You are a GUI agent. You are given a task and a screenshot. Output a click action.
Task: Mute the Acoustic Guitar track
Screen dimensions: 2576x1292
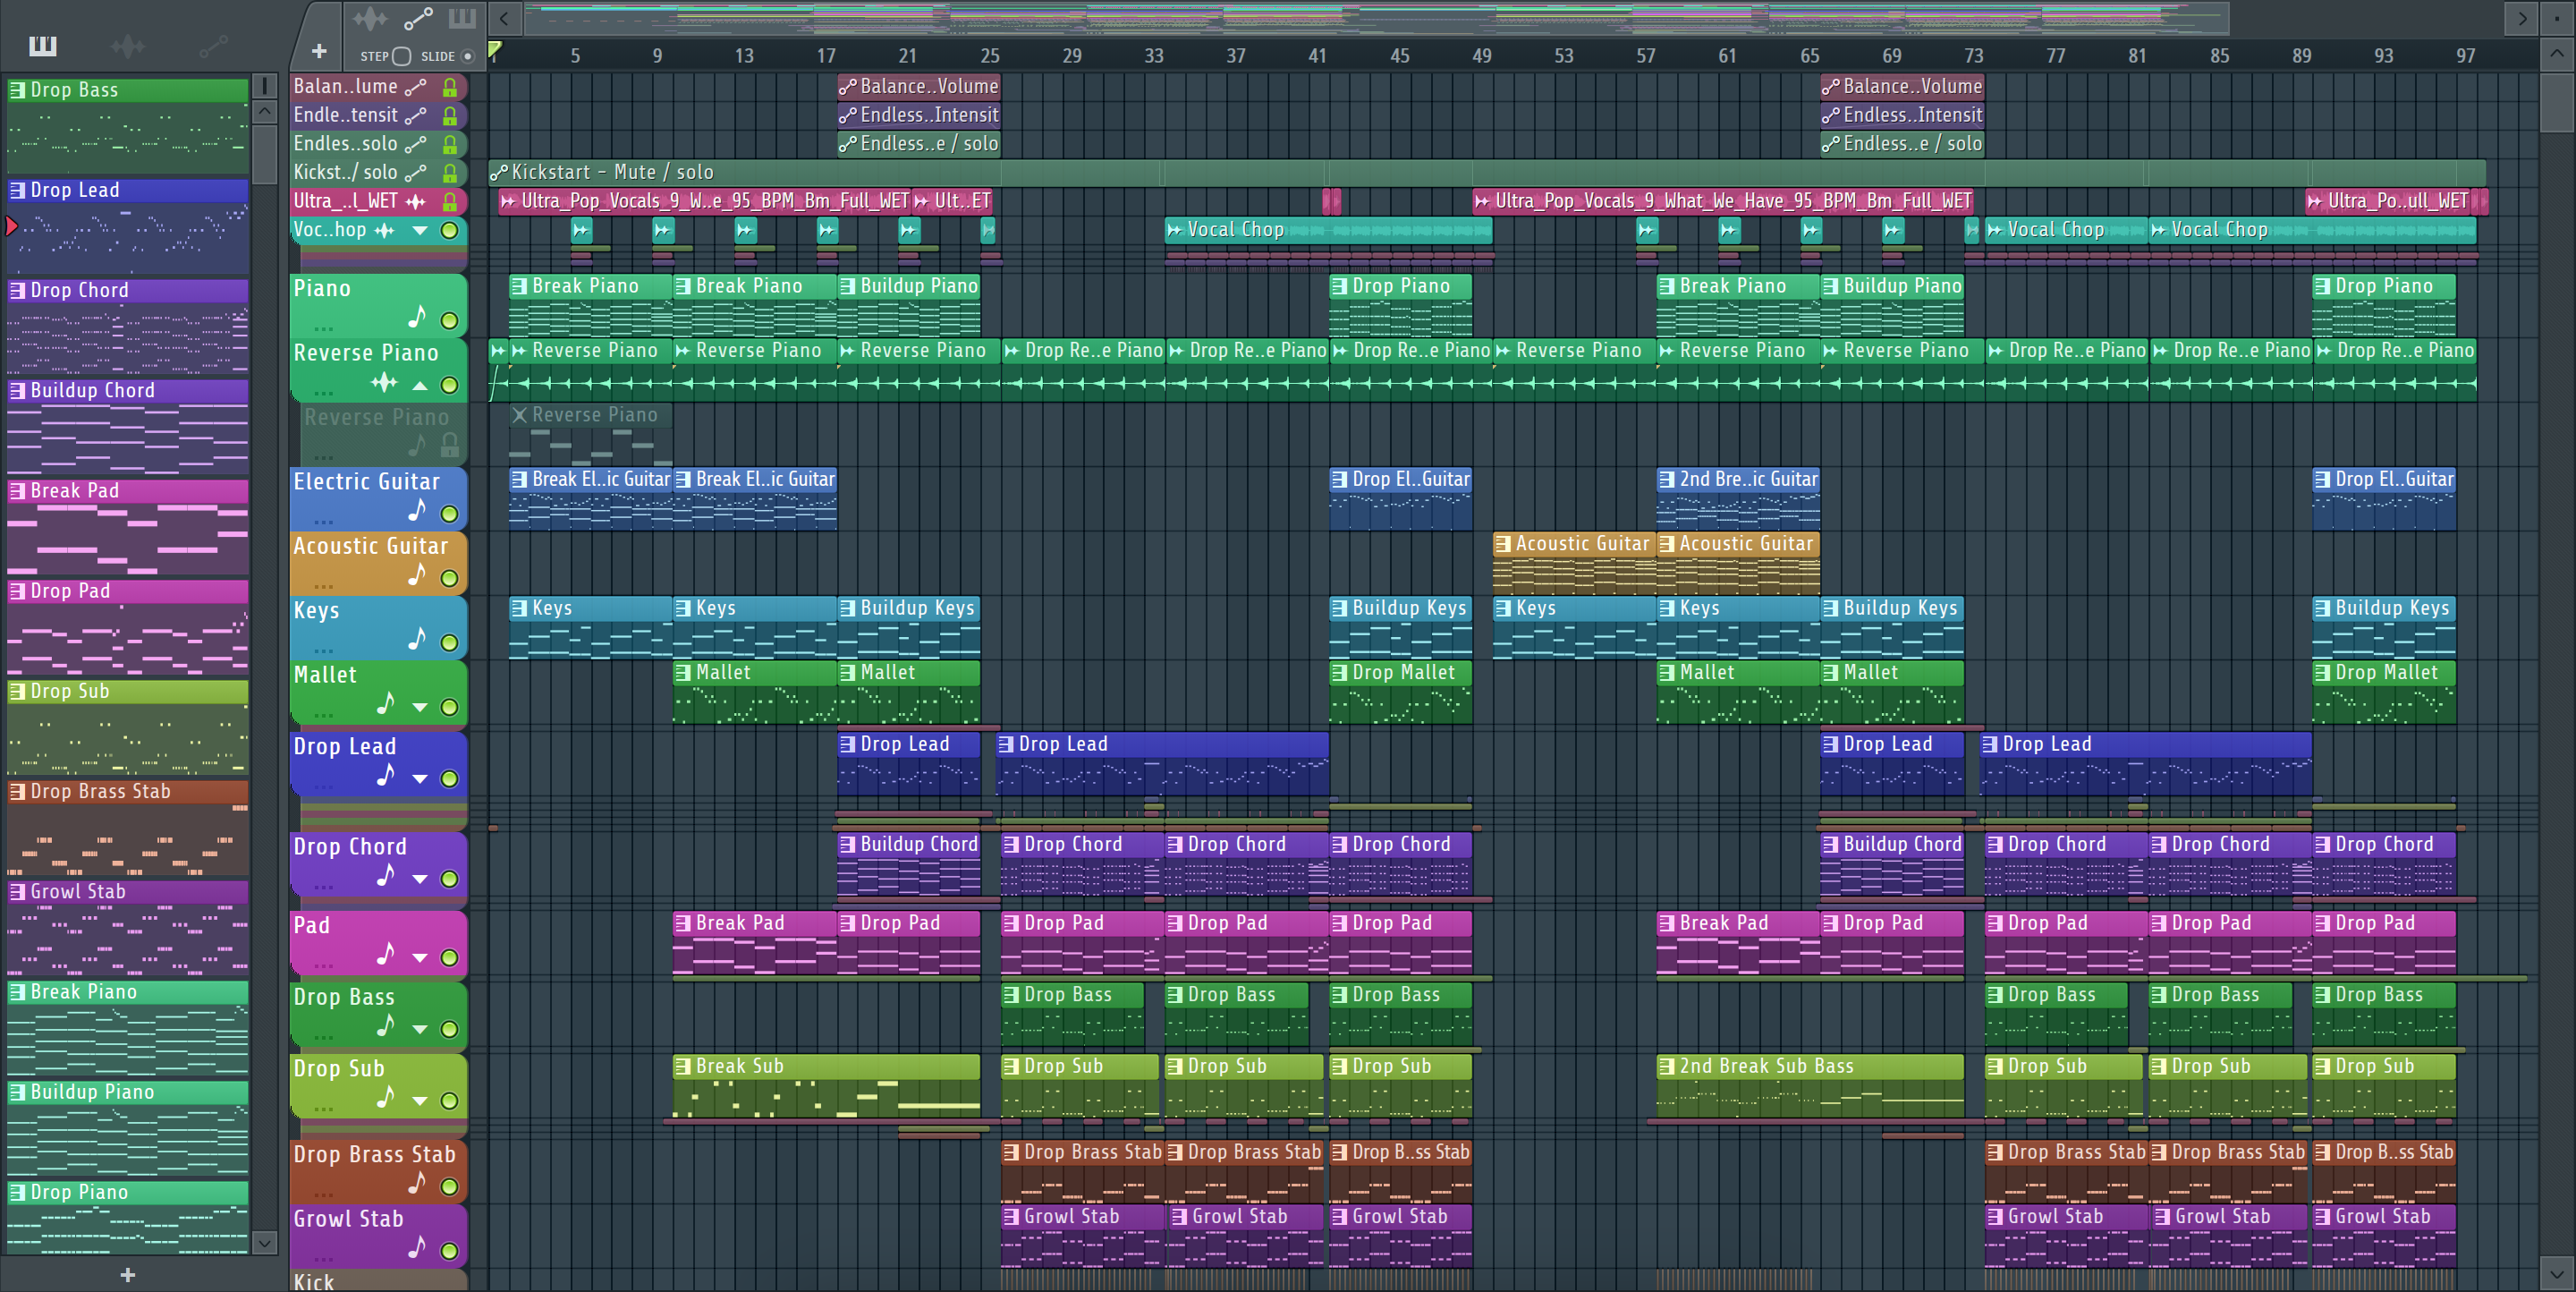(450, 578)
